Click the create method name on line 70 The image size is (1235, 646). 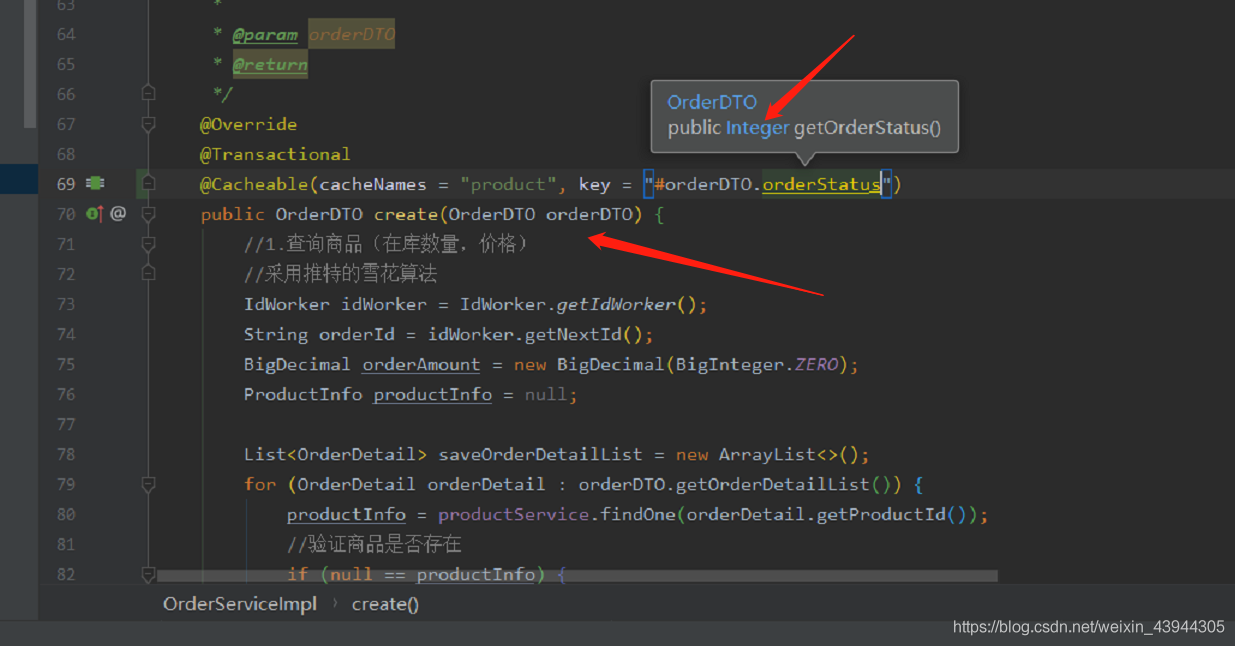click(x=406, y=214)
